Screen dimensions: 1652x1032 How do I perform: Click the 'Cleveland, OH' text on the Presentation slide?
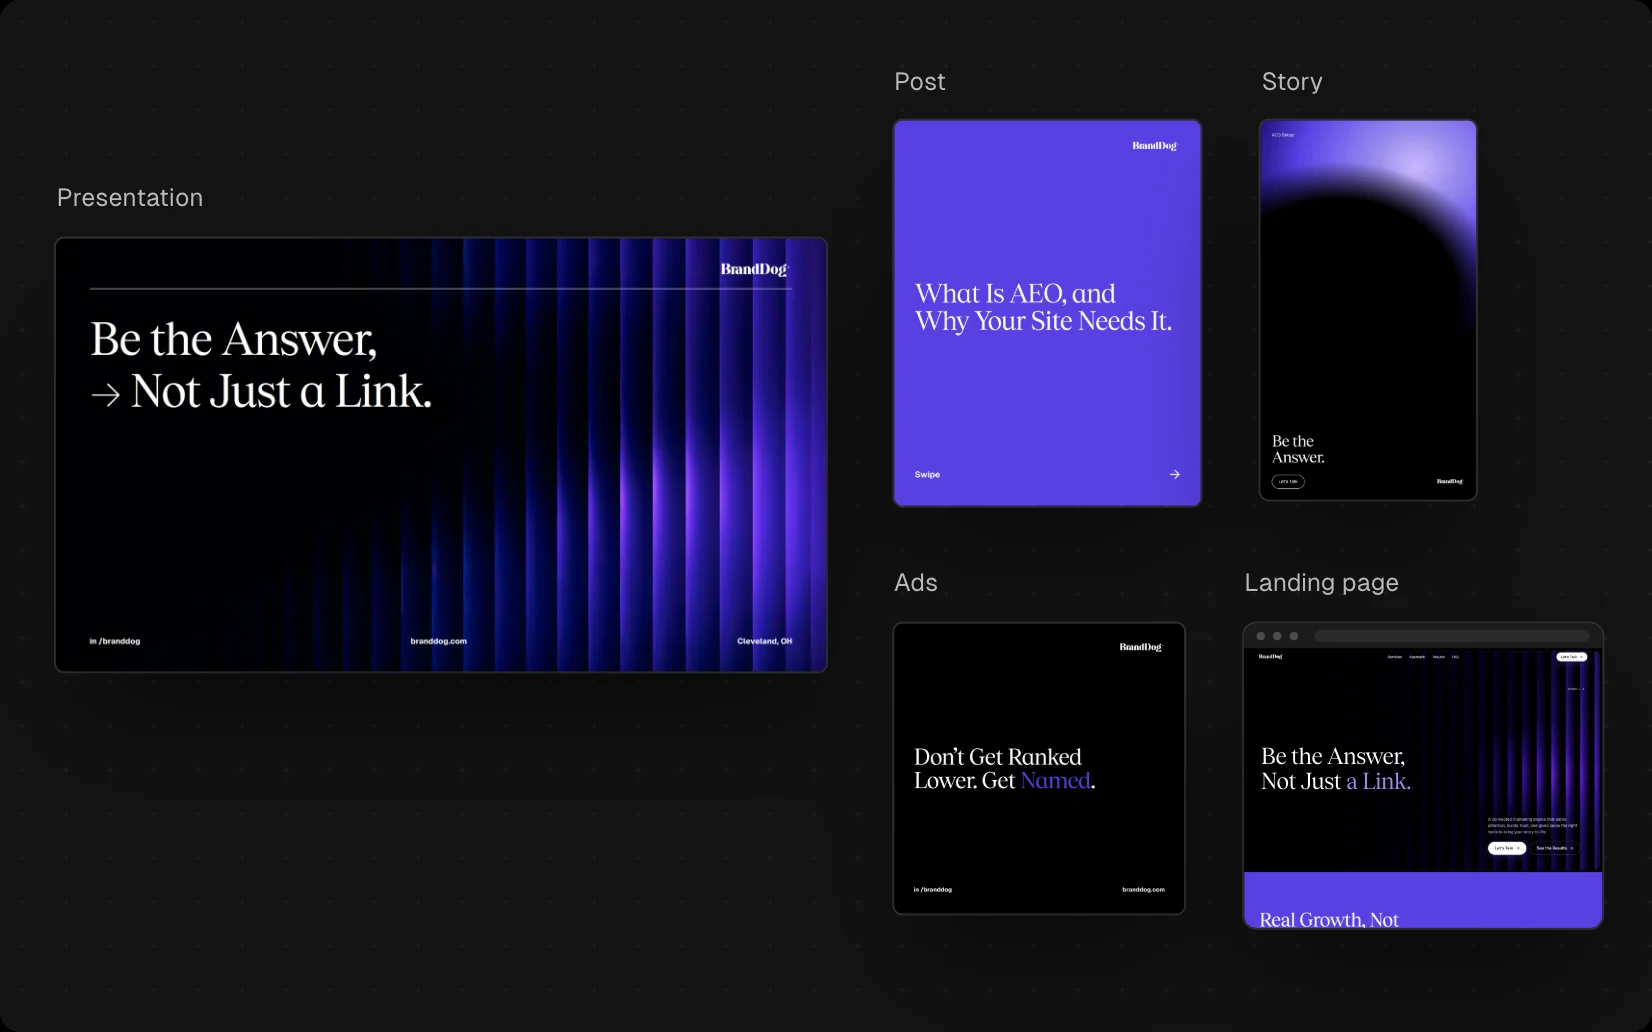tap(765, 641)
